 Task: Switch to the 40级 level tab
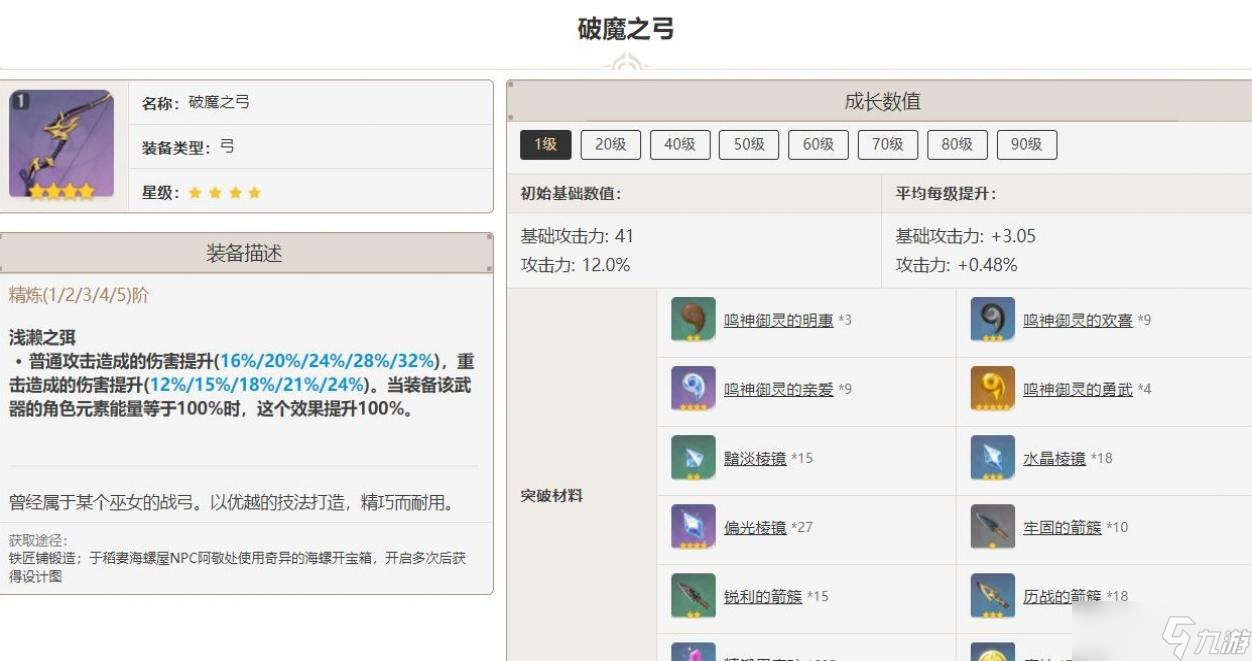[x=680, y=144]
